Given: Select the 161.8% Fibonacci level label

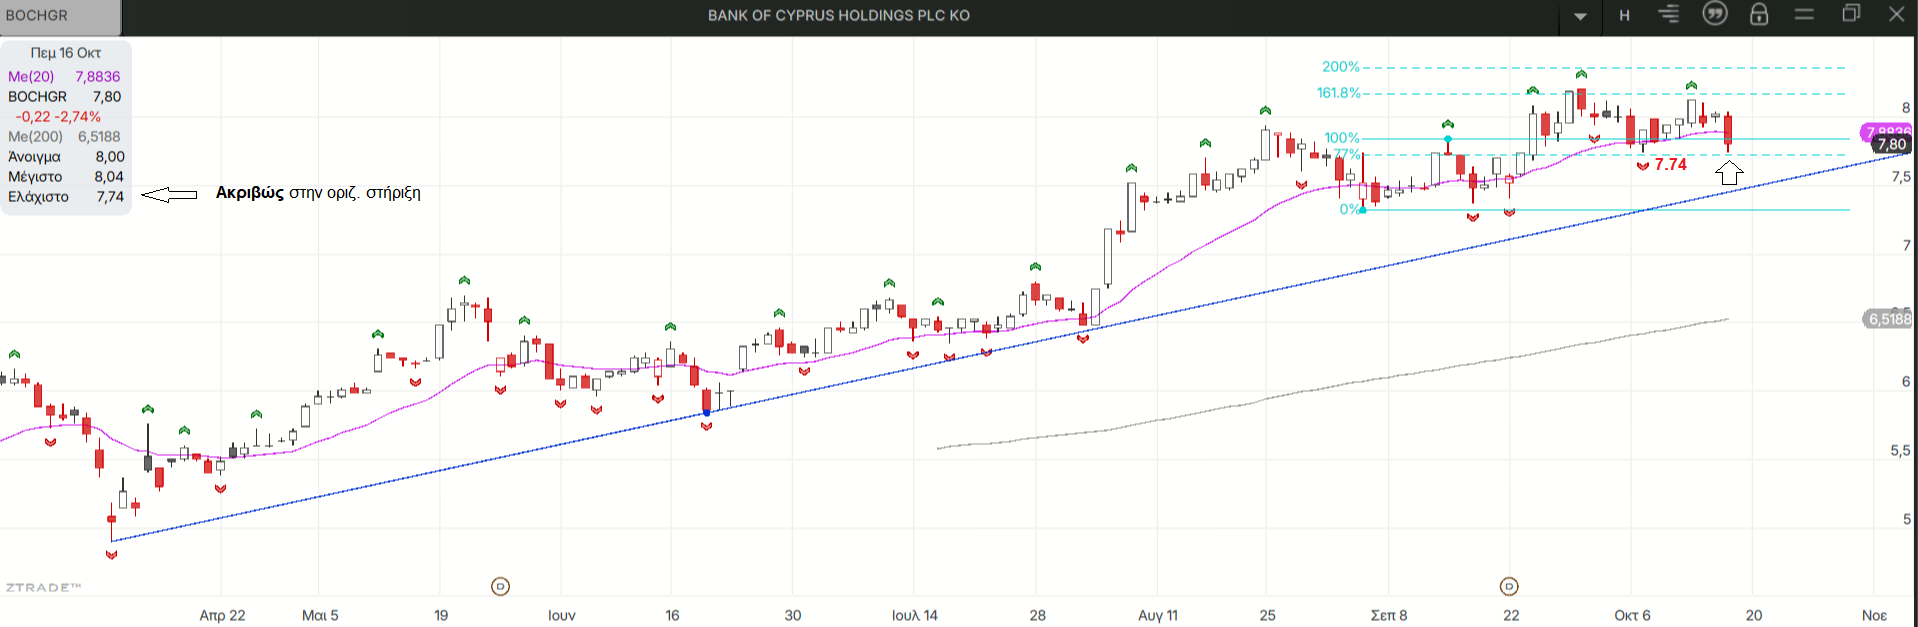Looking at the screenshot, I should click(1338, 93).
